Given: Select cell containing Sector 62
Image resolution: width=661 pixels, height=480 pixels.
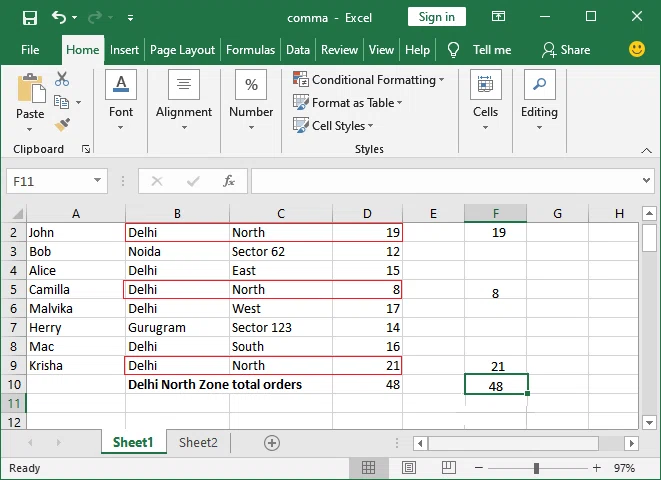Looking at the screenshot, I should pyautogui.click(x=281, y=252).
